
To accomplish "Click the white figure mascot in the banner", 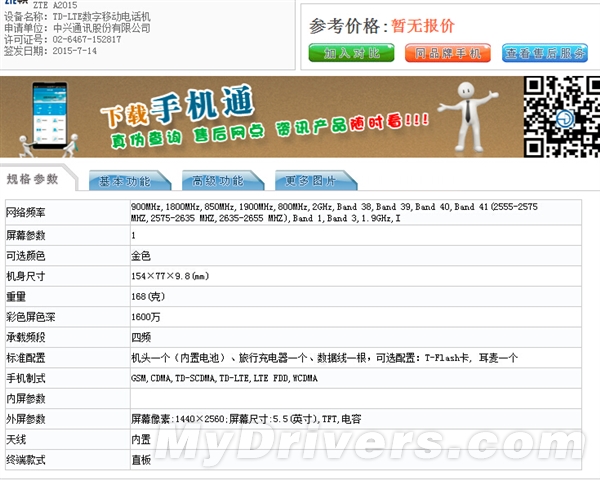I will pos(467,117).
